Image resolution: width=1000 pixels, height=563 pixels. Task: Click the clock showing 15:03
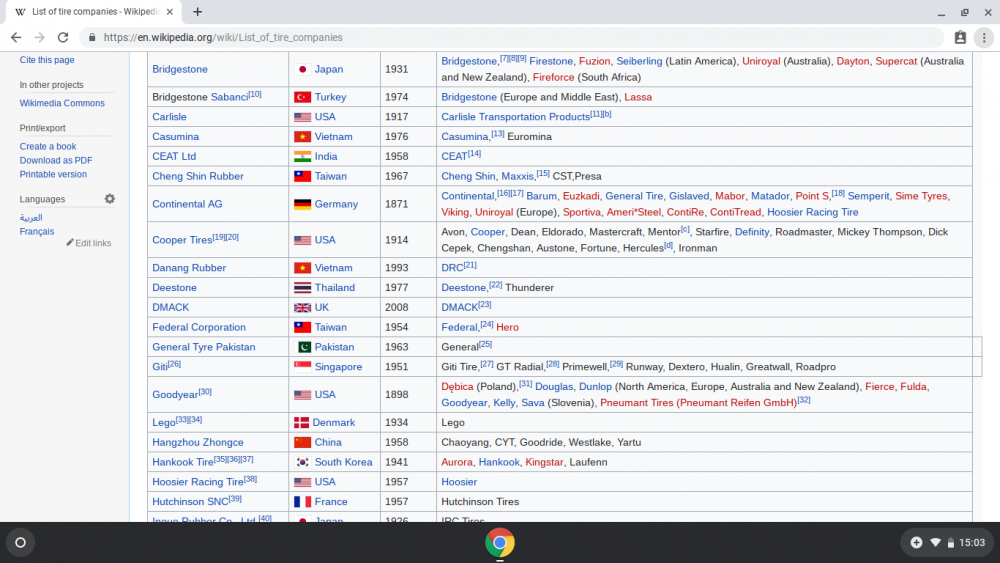(972, 543)
